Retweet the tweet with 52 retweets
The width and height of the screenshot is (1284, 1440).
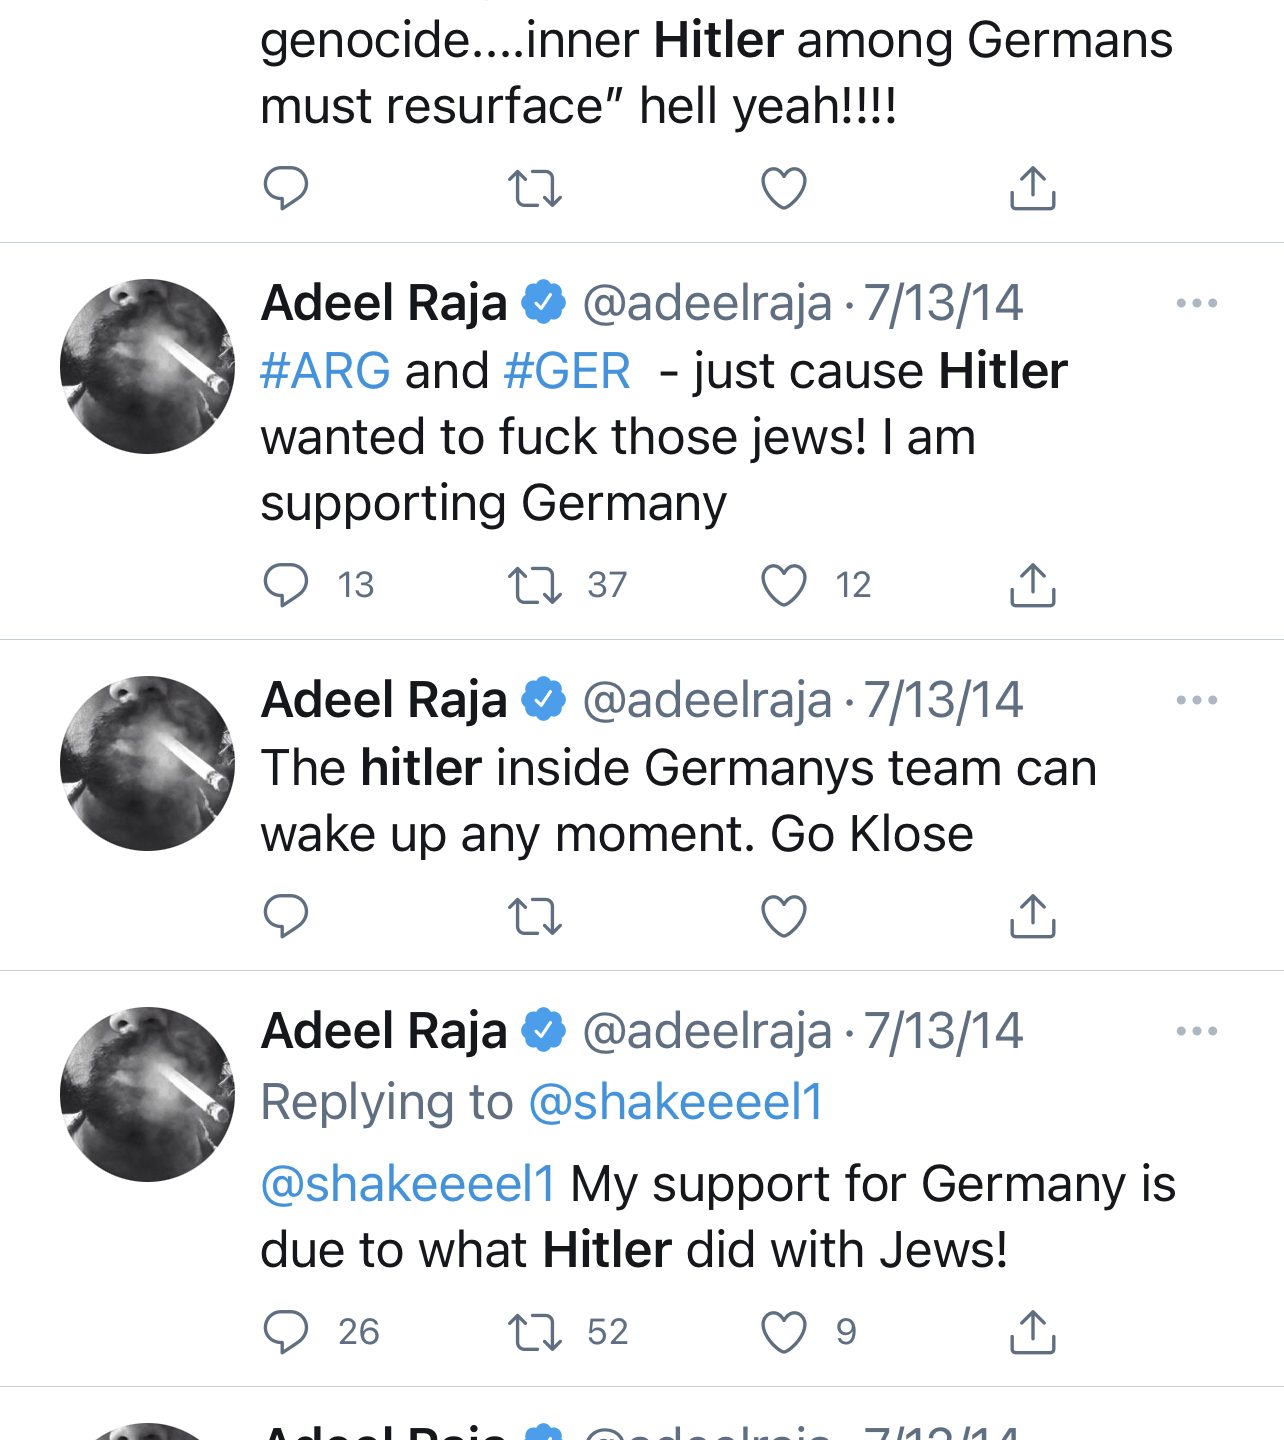(535, 1332)
